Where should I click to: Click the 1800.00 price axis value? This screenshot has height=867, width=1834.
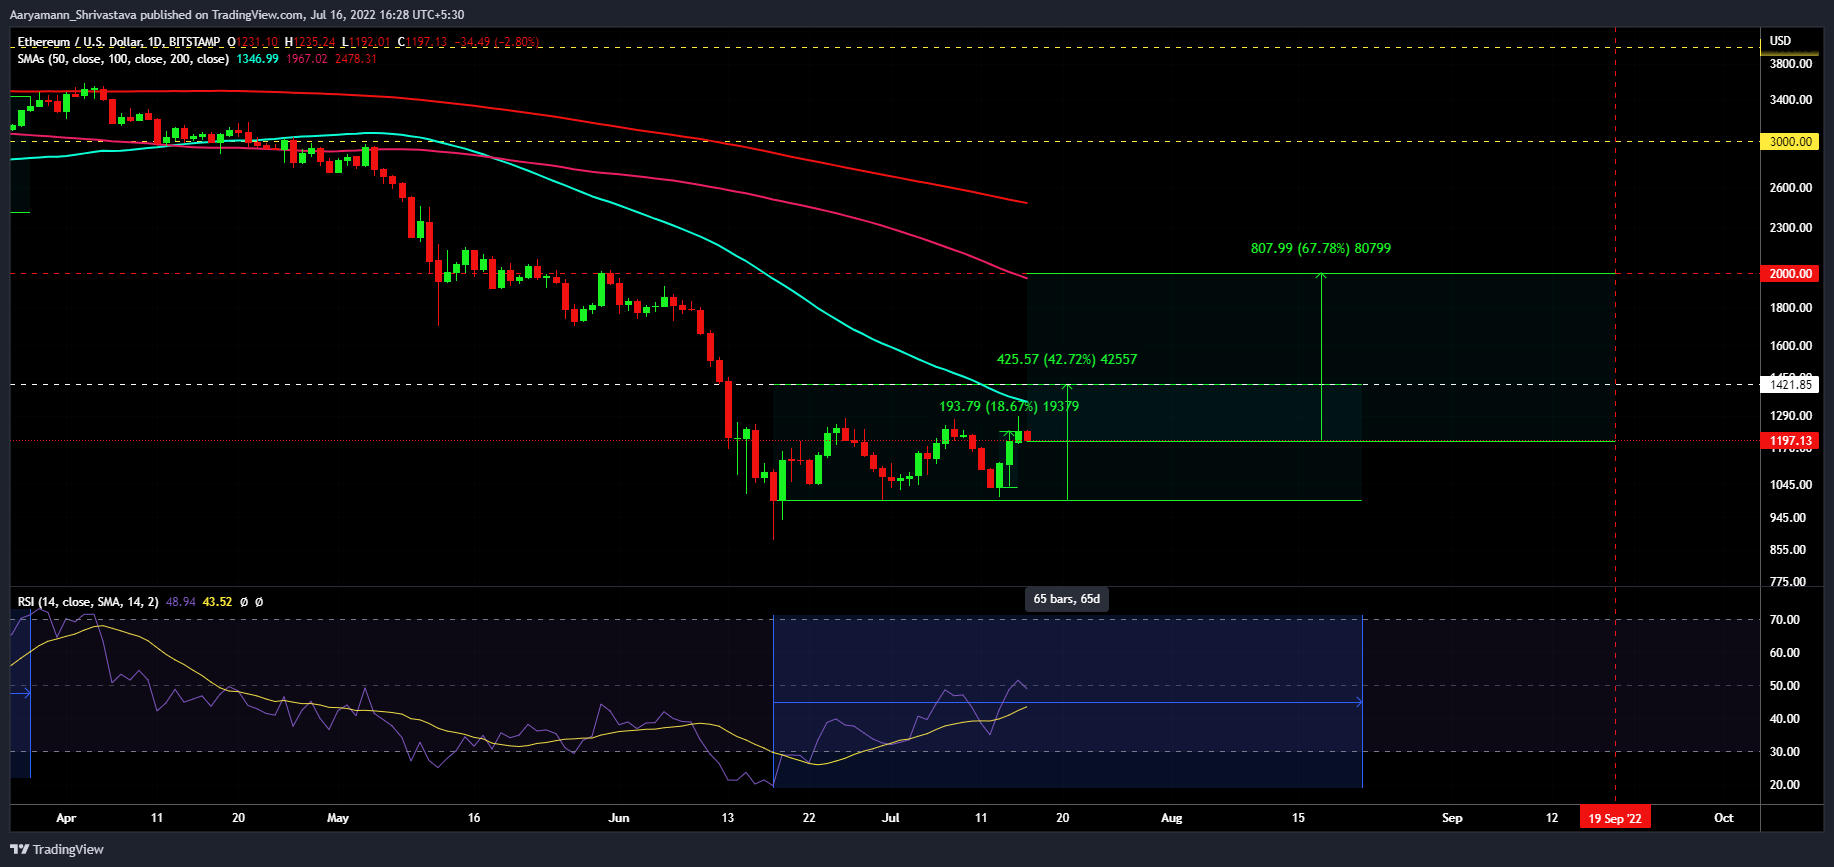click(1790, 308)
